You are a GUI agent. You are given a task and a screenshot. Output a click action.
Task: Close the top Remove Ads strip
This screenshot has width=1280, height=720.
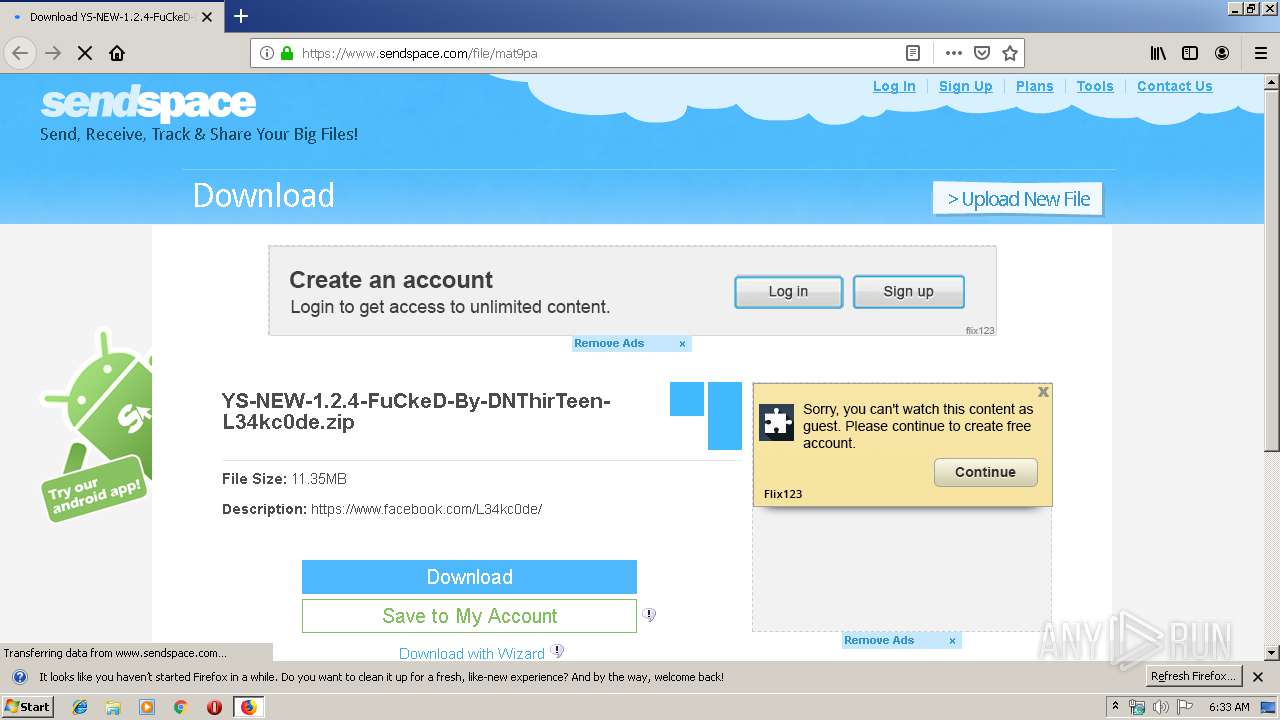pyautogui.click(x=682, y=344)
